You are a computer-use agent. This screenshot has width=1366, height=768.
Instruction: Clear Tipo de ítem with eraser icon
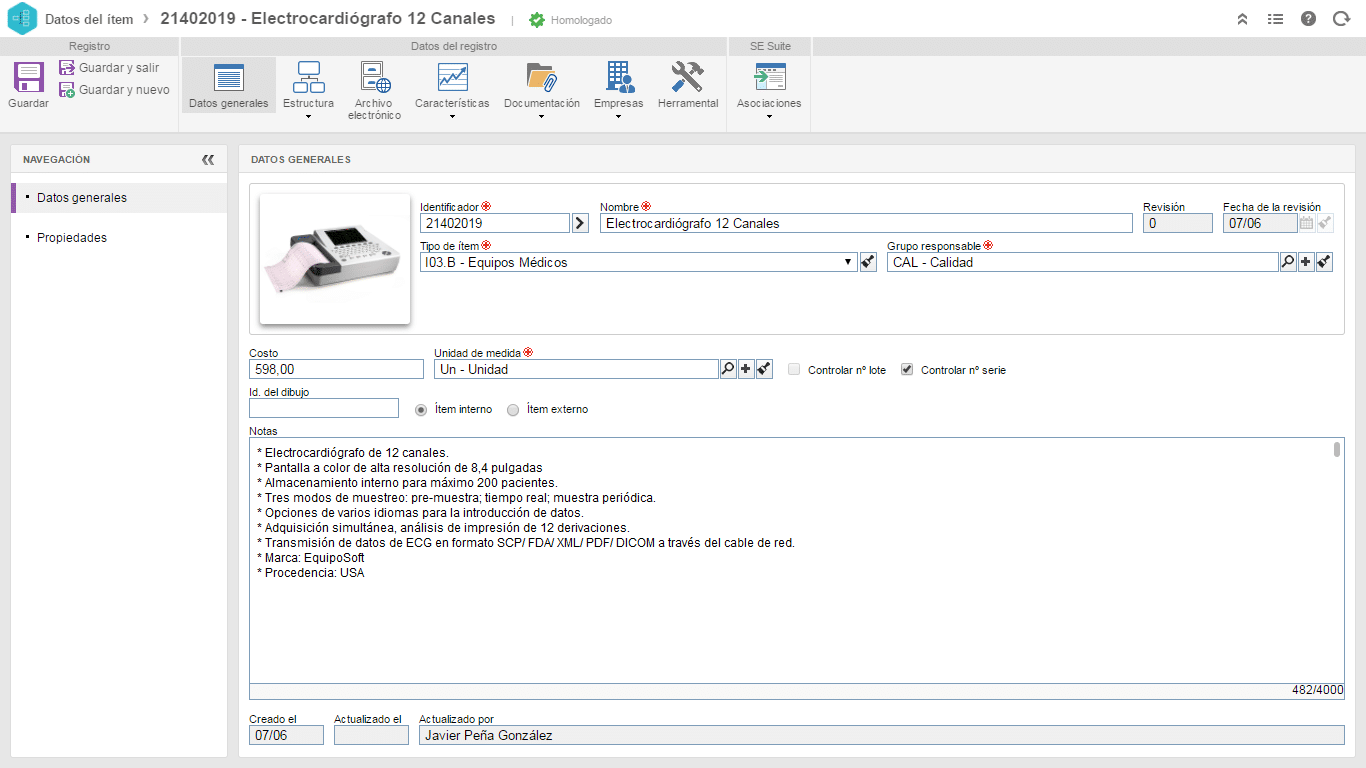click(868, 262)
